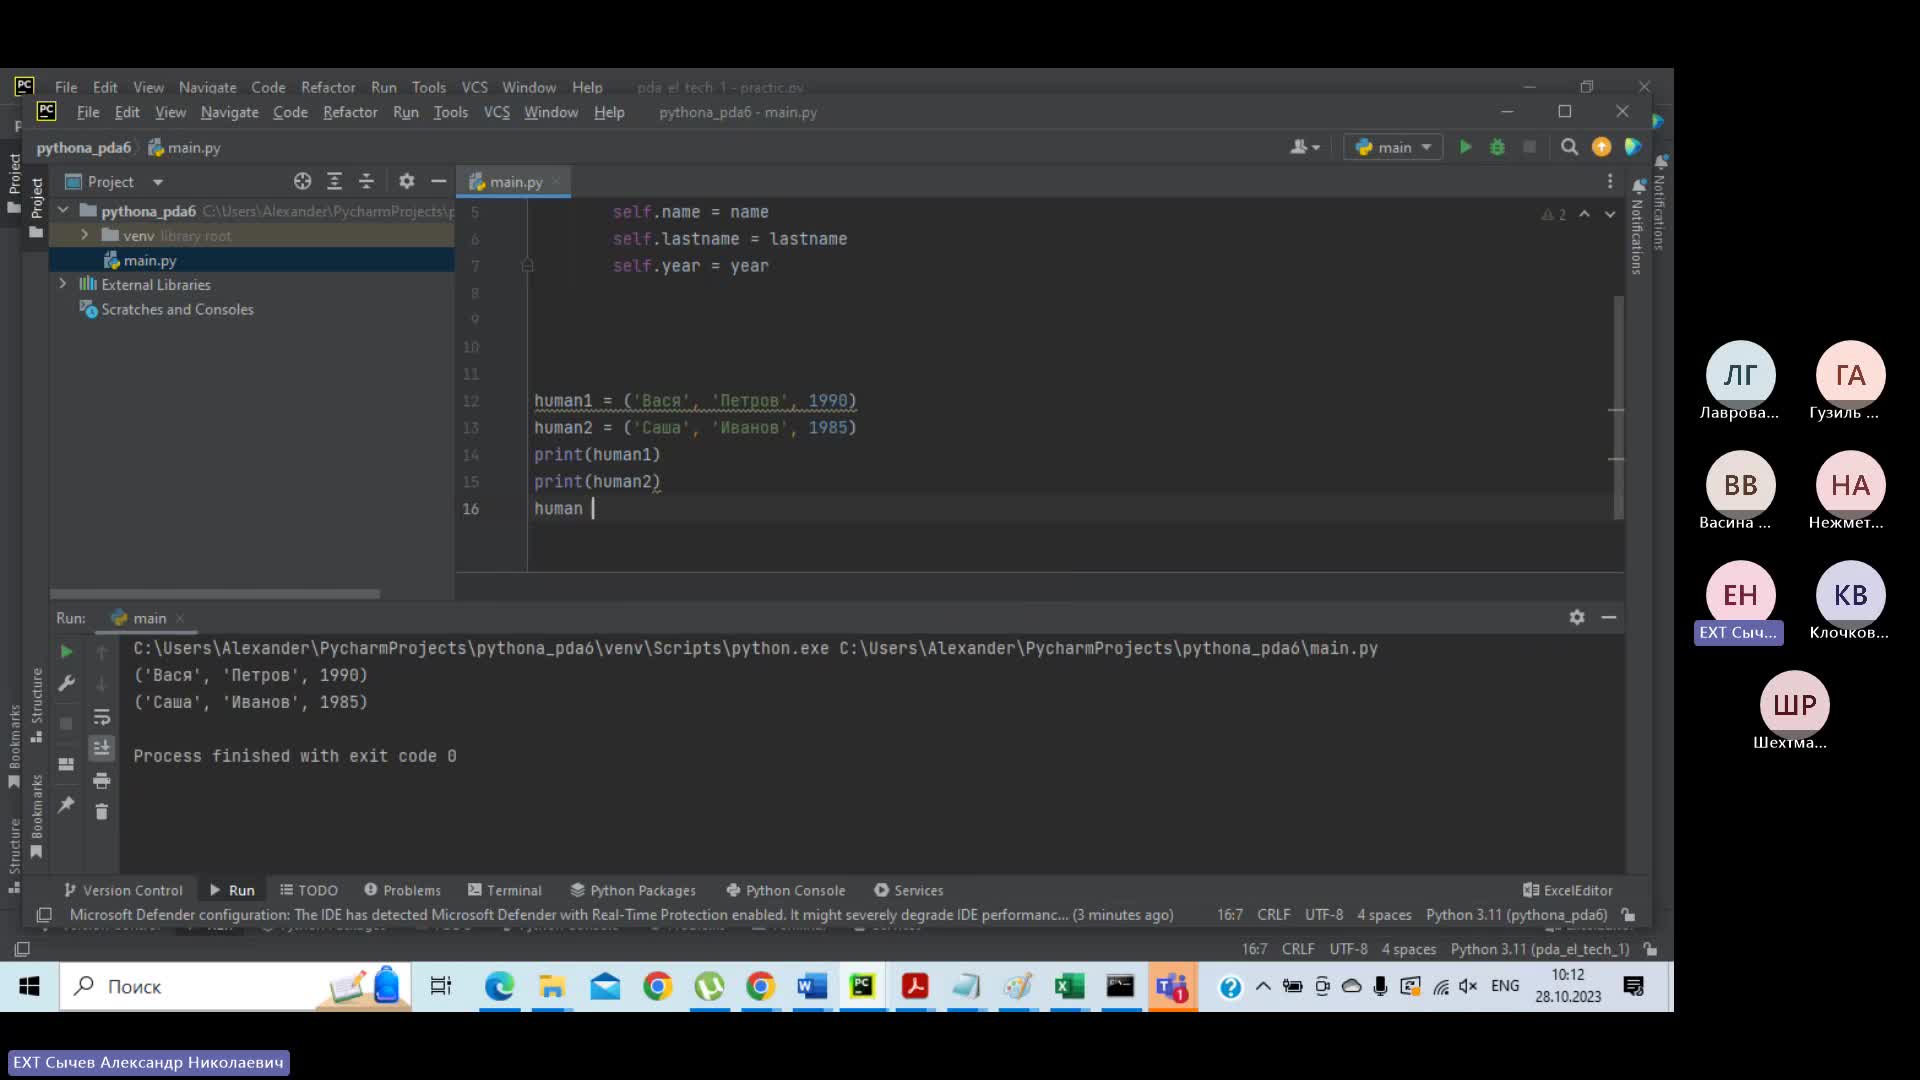The width and height of the screenshot is (1920, 1080).
Task: Go to next highlighted warning arrow
Action: click(1610, 214)
